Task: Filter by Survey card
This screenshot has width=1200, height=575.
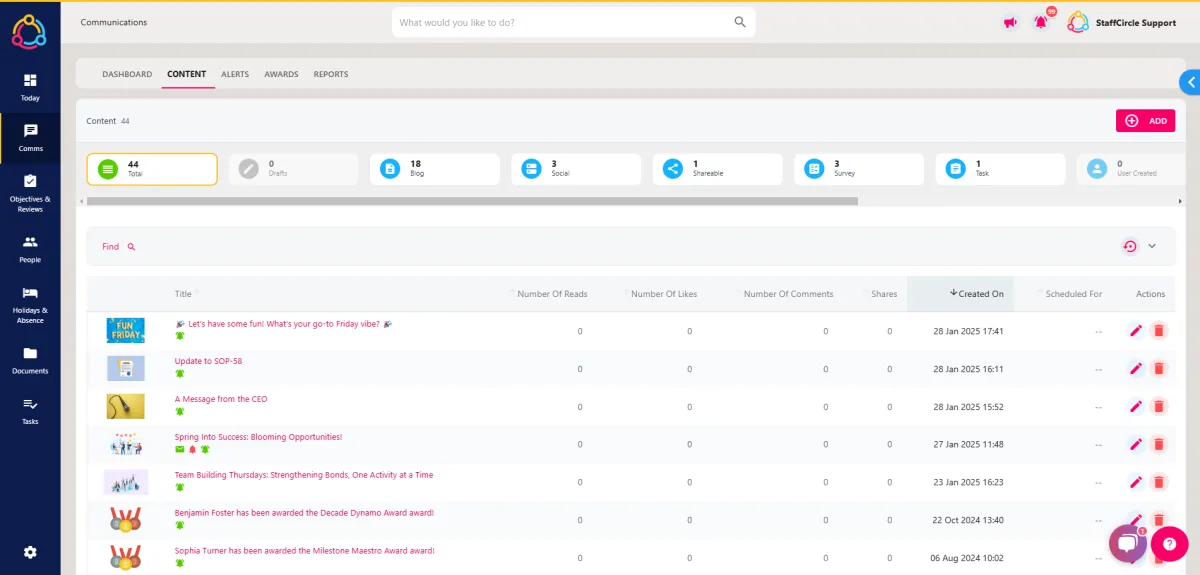Action: [x=859, y=169]
